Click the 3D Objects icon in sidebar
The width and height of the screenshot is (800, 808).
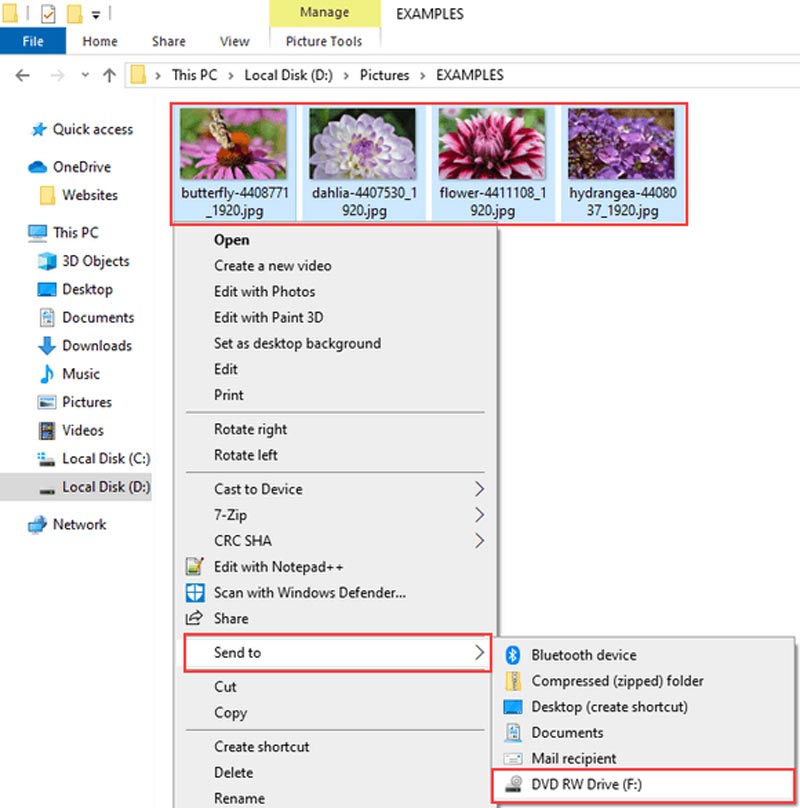coord(46,261)
